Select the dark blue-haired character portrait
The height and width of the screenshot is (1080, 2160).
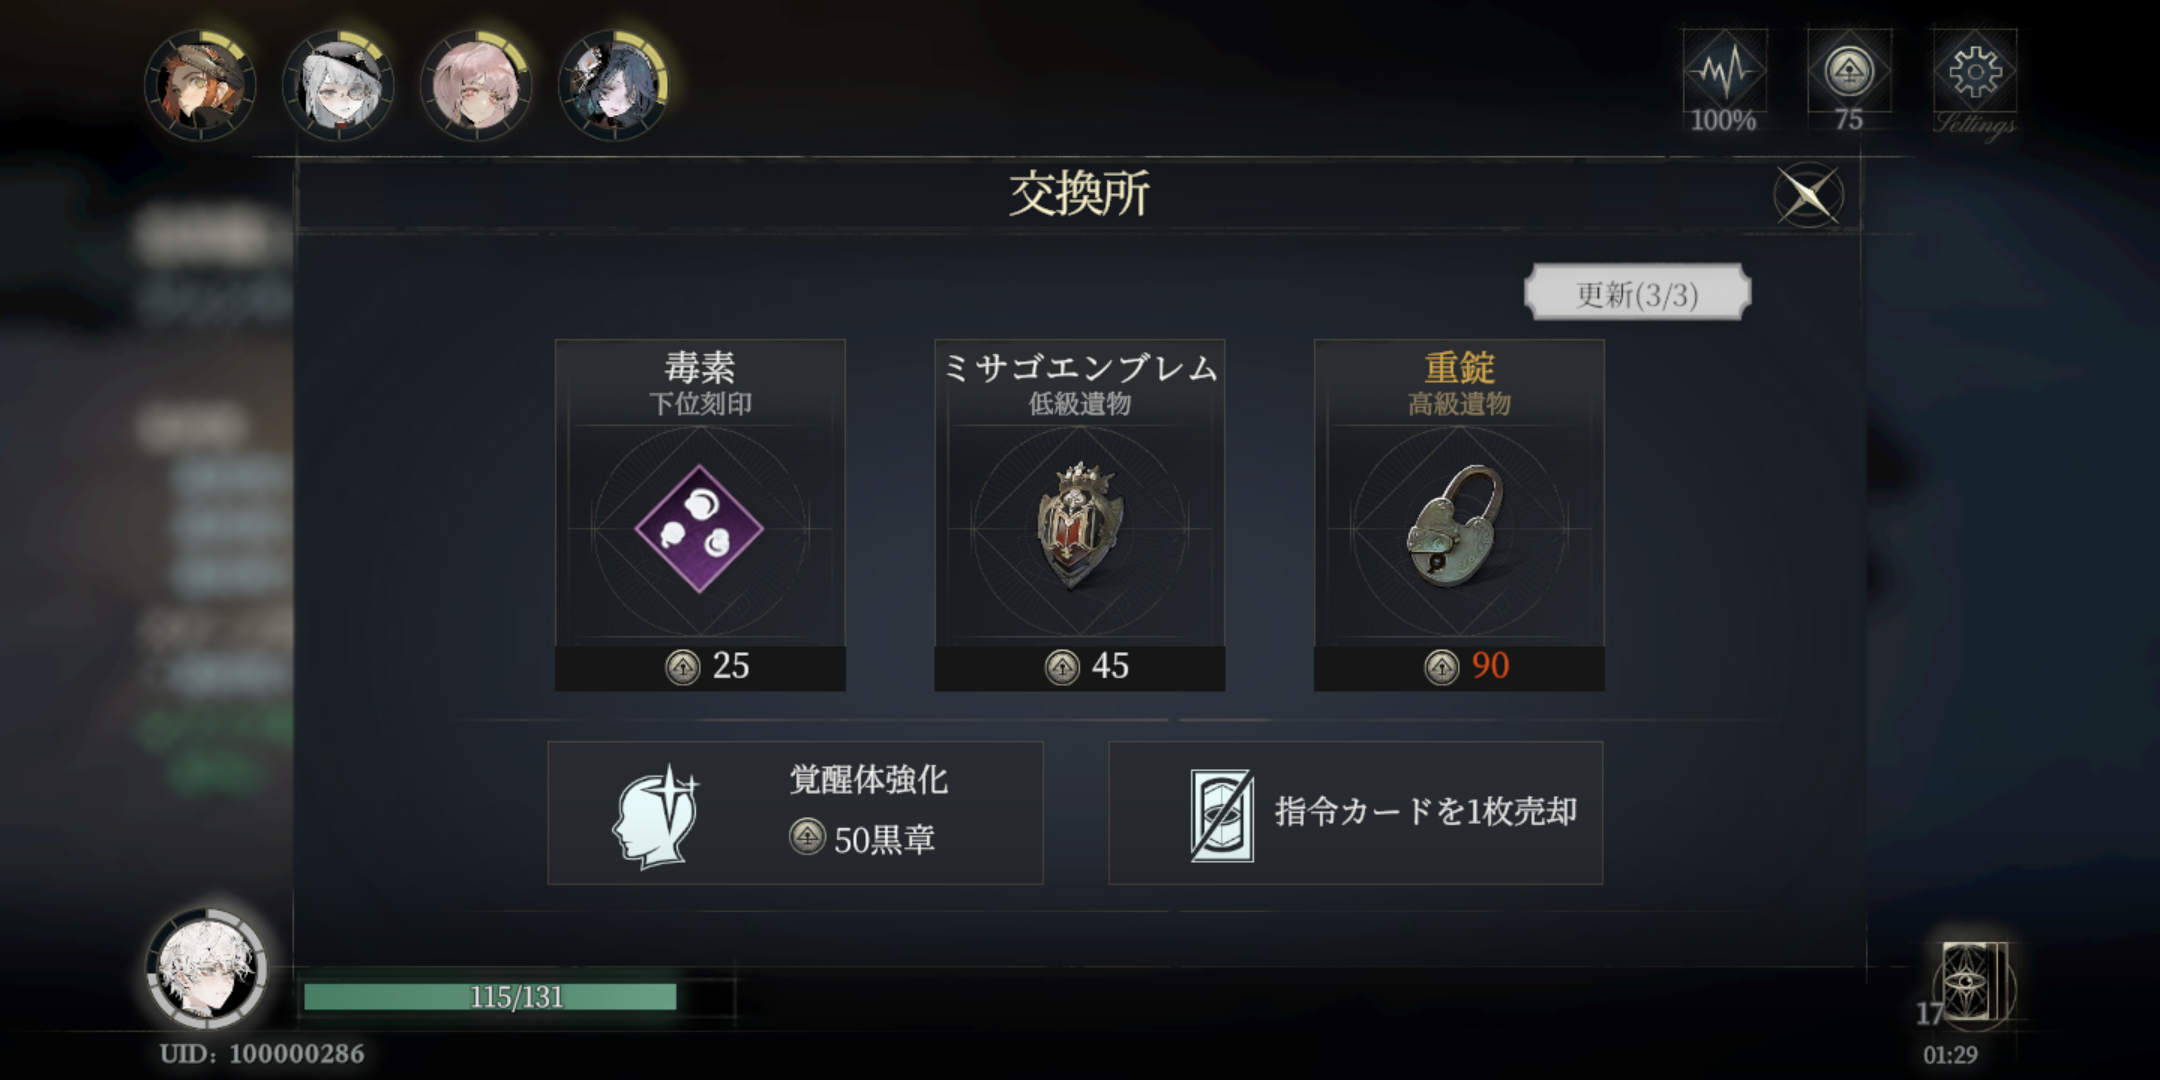(x=614, y=85)
